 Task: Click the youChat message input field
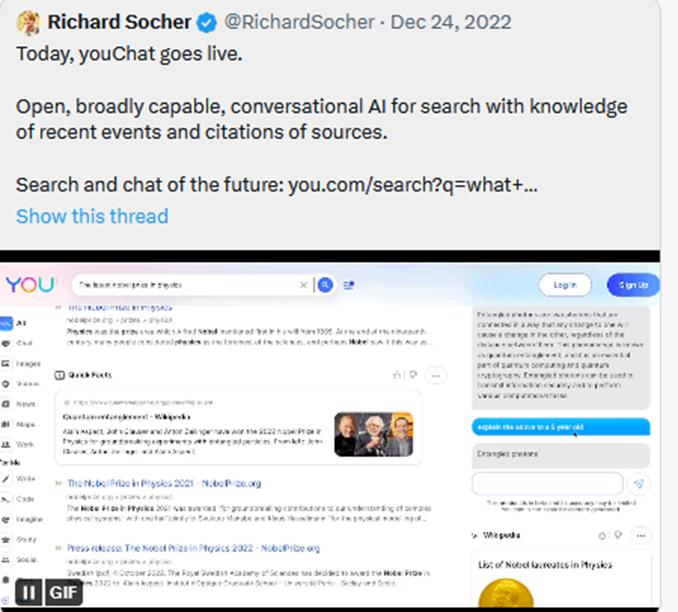pyautogui.click(x=548, y=484)
